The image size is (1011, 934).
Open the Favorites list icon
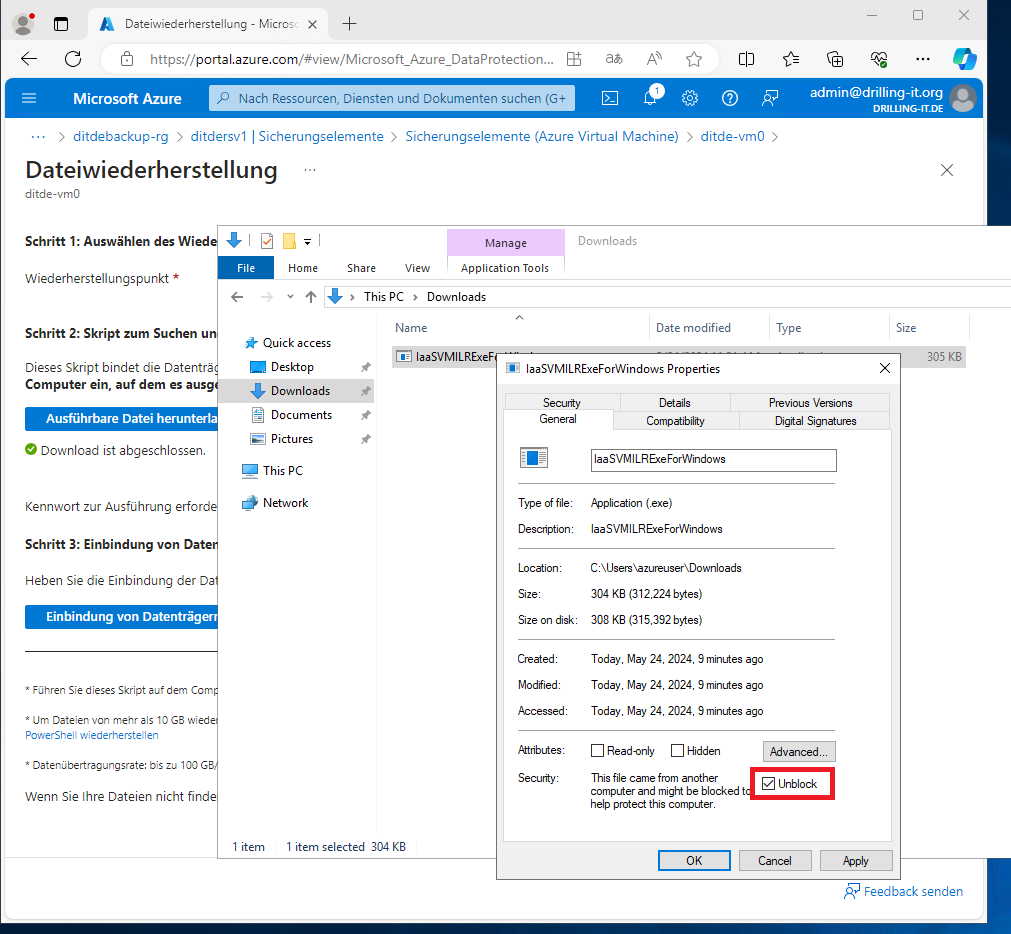click(791, 59)
